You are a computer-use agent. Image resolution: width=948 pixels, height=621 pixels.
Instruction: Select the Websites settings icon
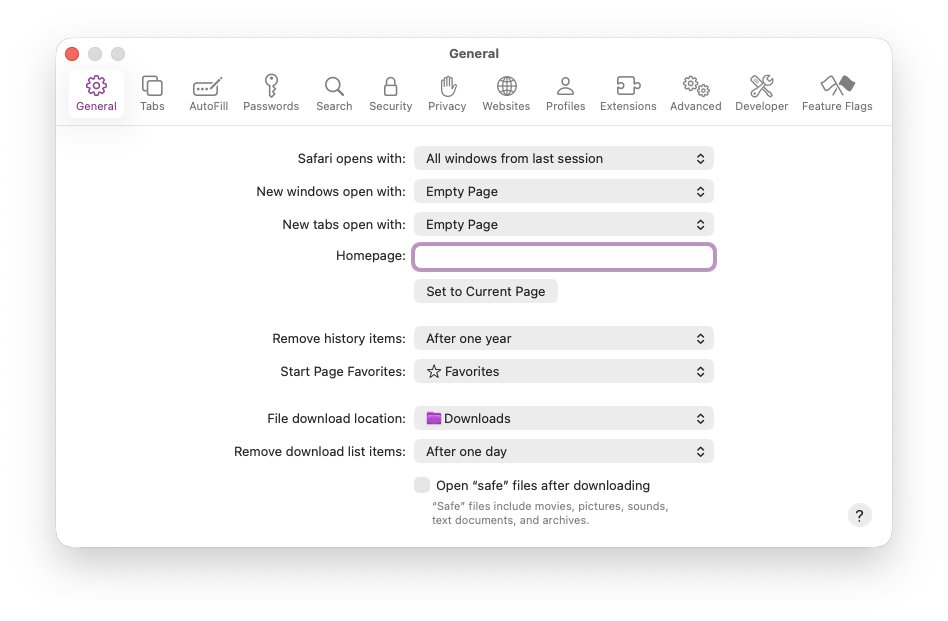point(506,93)
